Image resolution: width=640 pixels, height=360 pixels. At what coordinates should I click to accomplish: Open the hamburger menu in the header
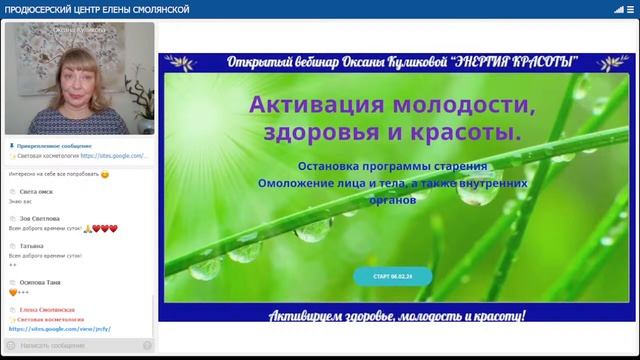[x=631, y=9]
